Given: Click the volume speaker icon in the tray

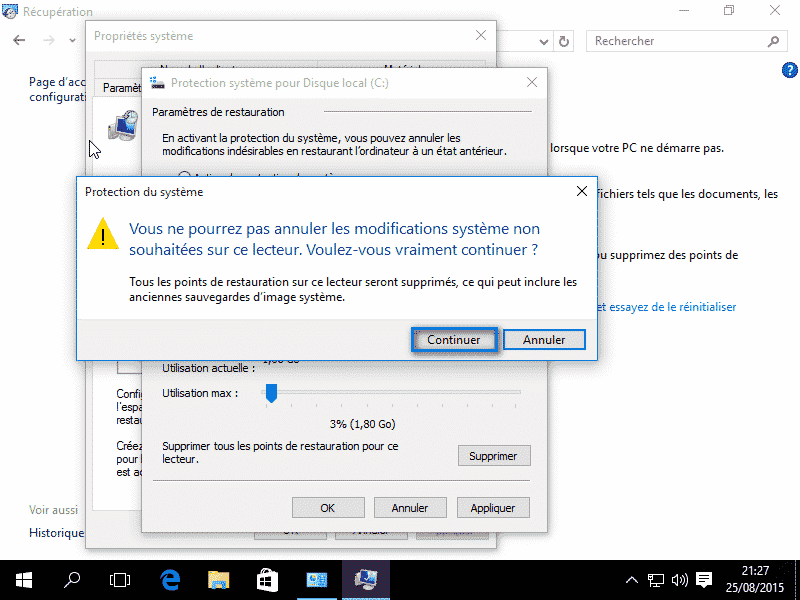Looking at the screenshot, I should tap(680, 579).
